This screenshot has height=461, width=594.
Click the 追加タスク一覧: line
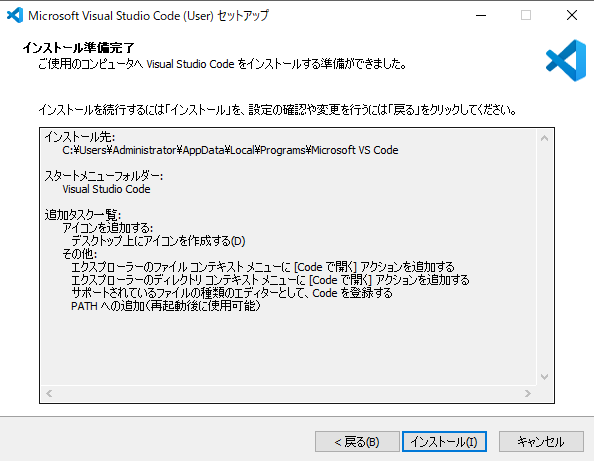[x=83, y=215]
